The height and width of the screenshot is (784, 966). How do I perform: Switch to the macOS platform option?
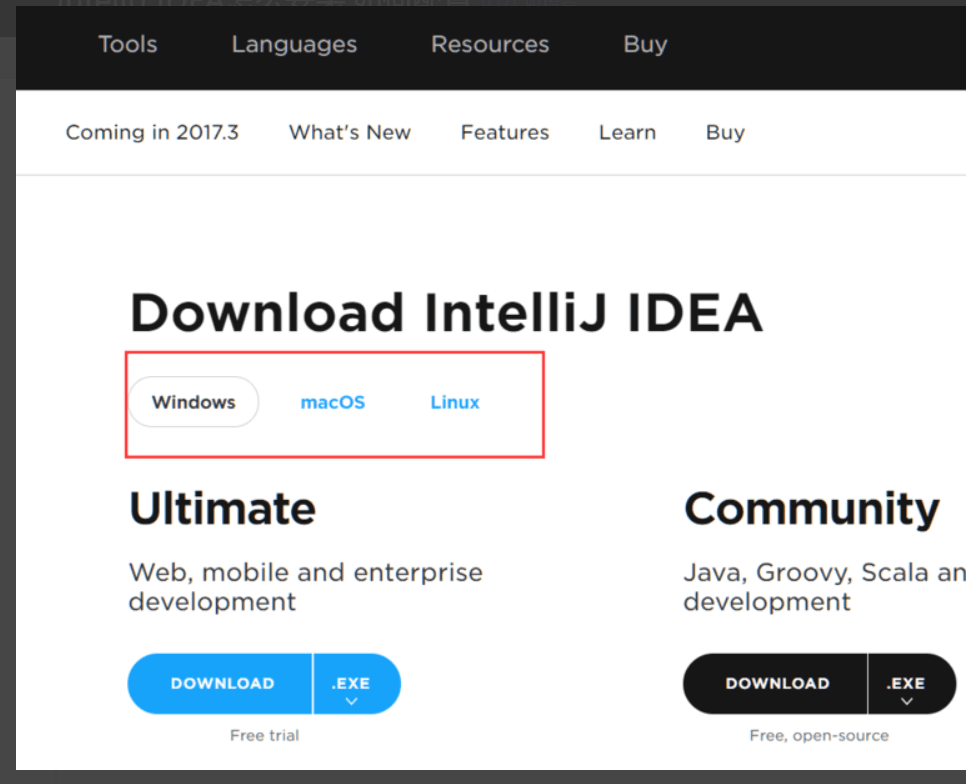pyautogui.click(x=333, y=402)
